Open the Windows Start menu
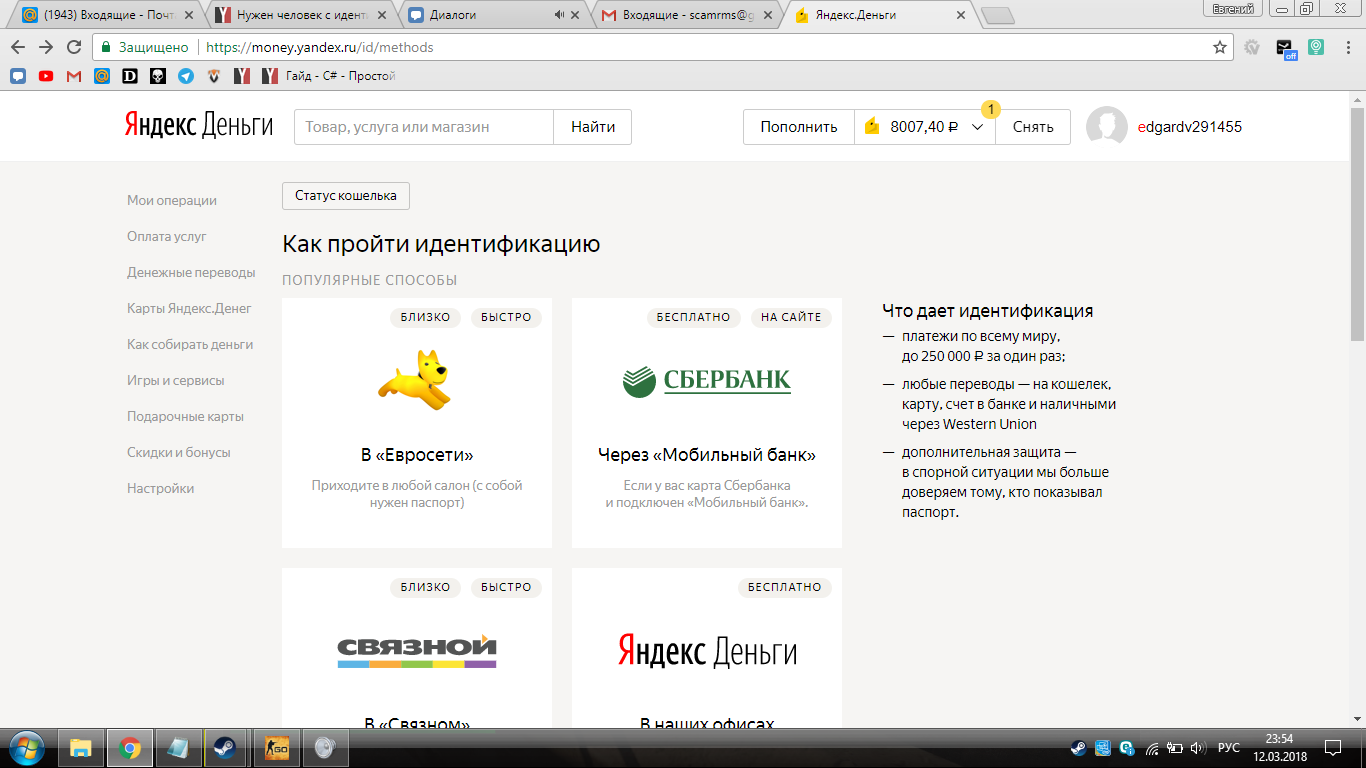1366x768 pixels. (x=26, y=748)
